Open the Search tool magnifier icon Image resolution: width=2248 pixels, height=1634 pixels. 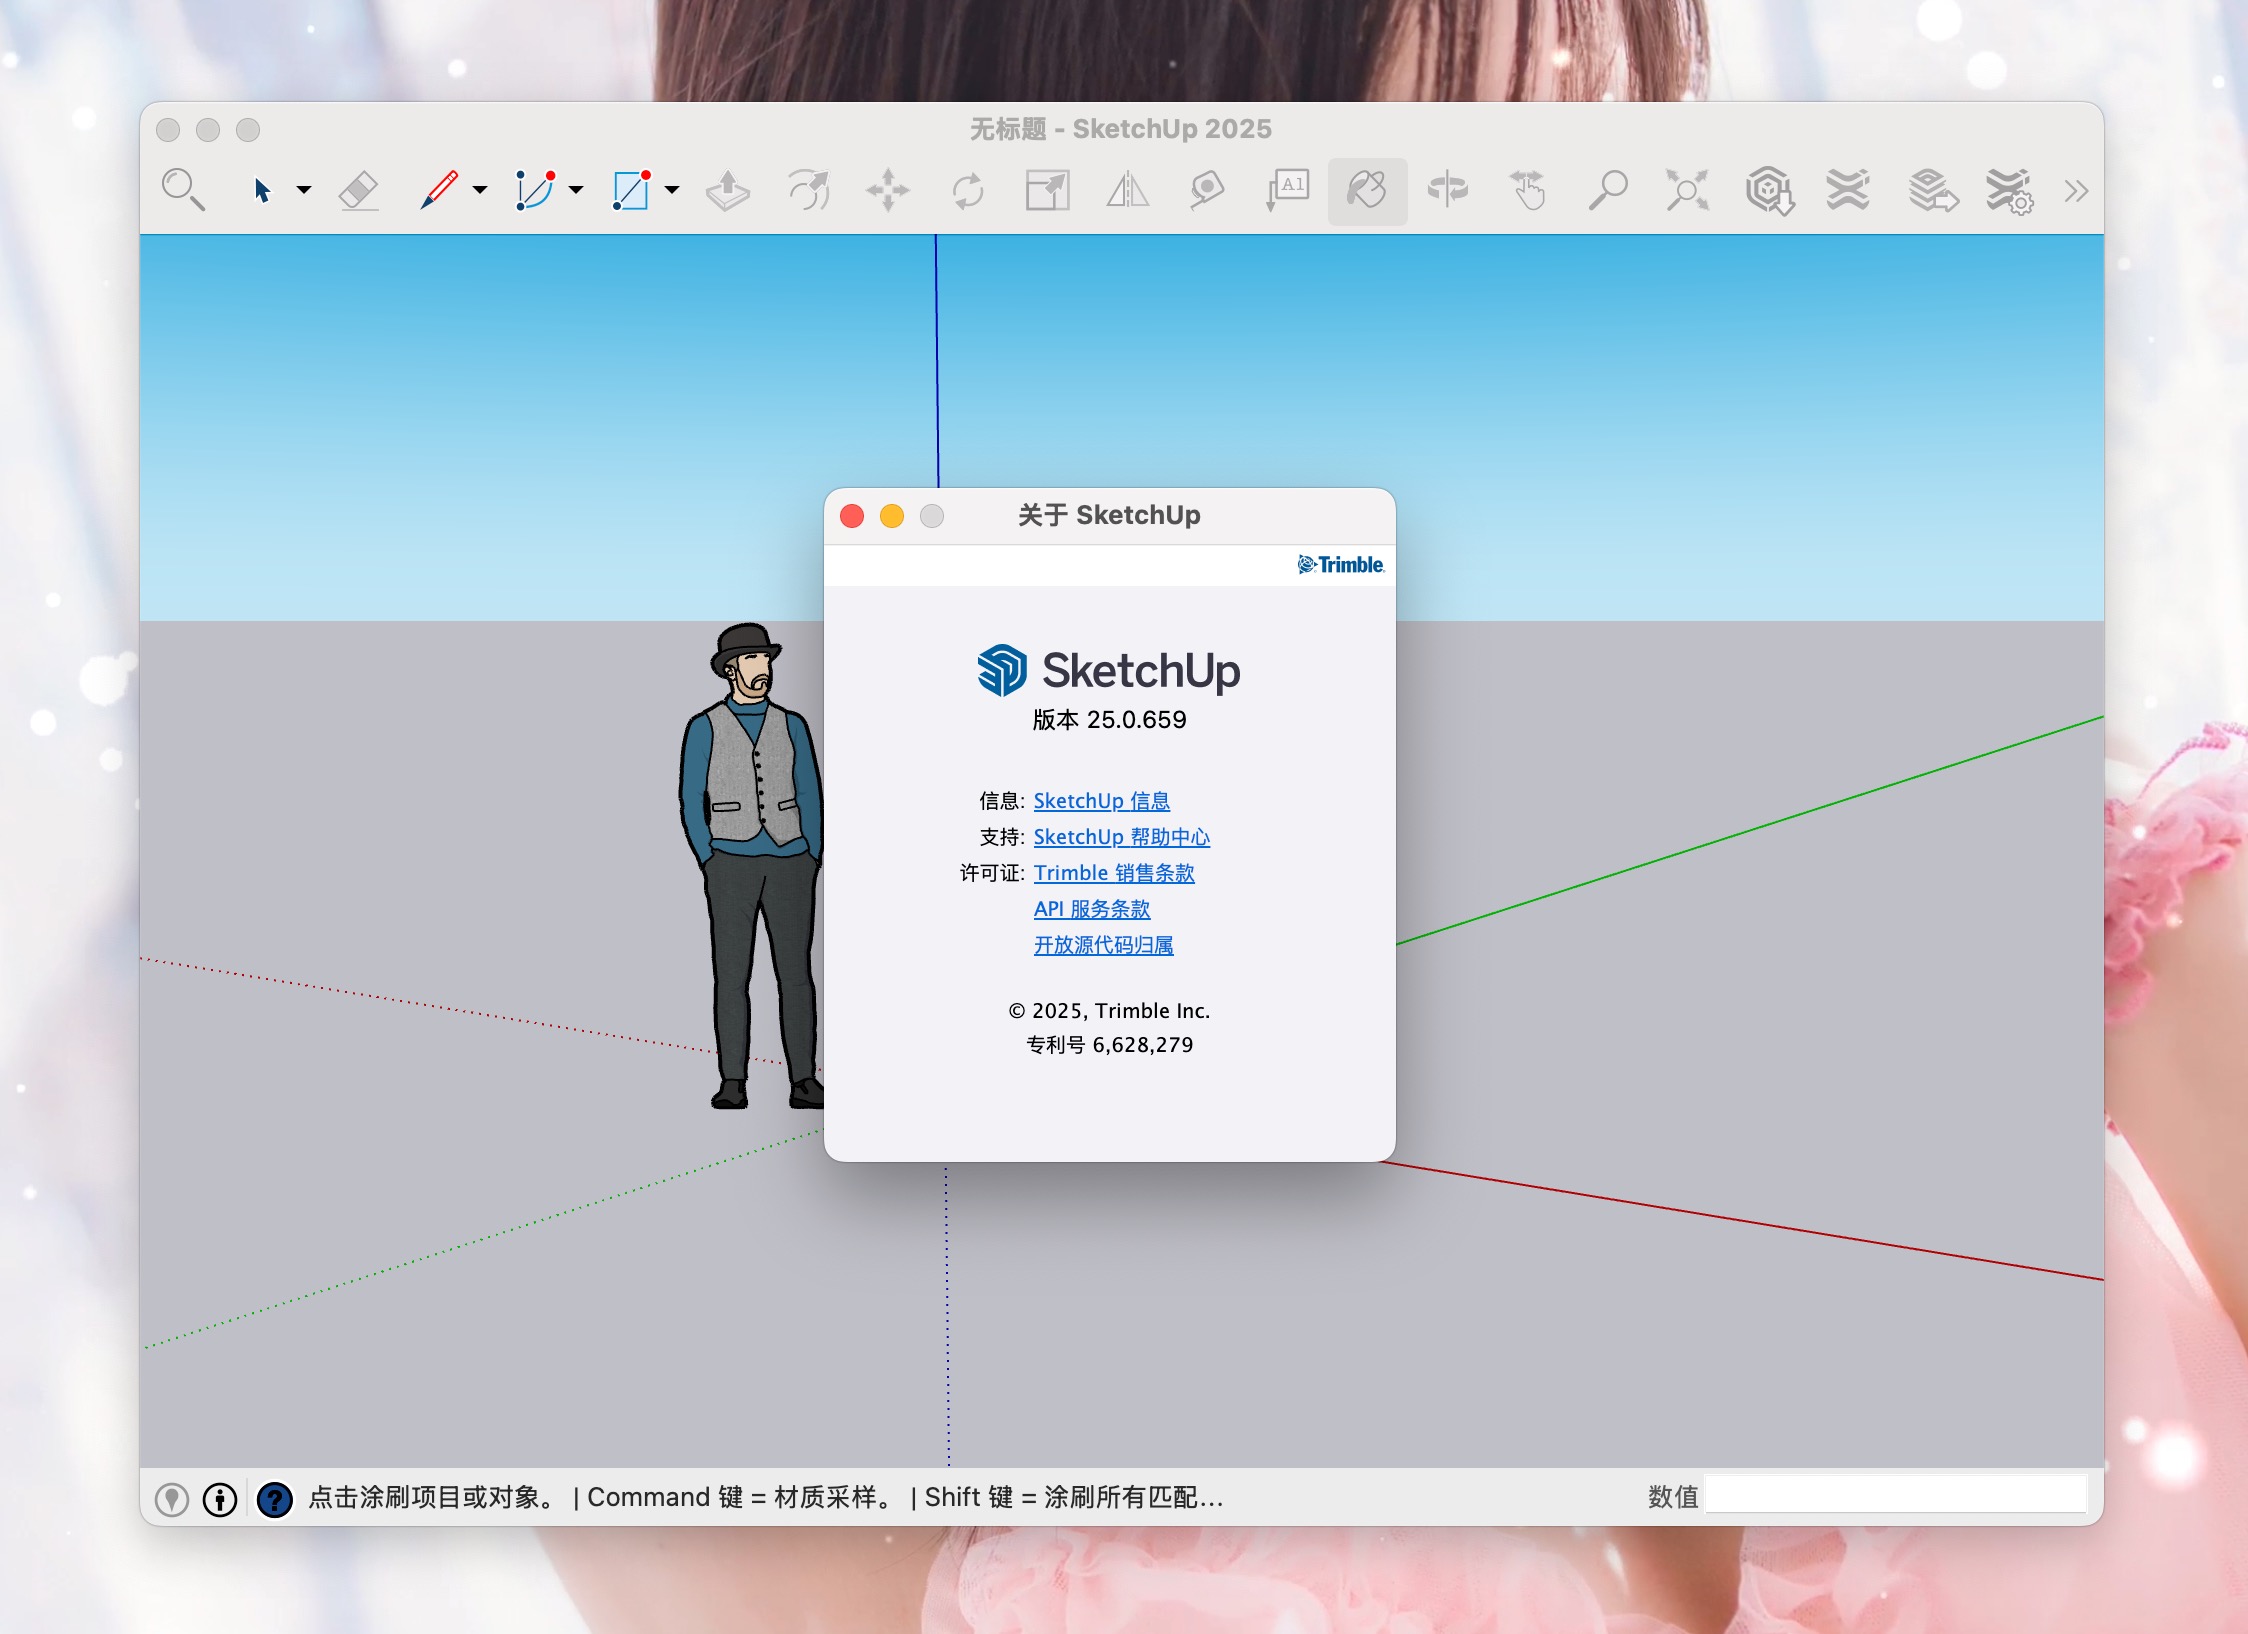[x=183, y=190]
